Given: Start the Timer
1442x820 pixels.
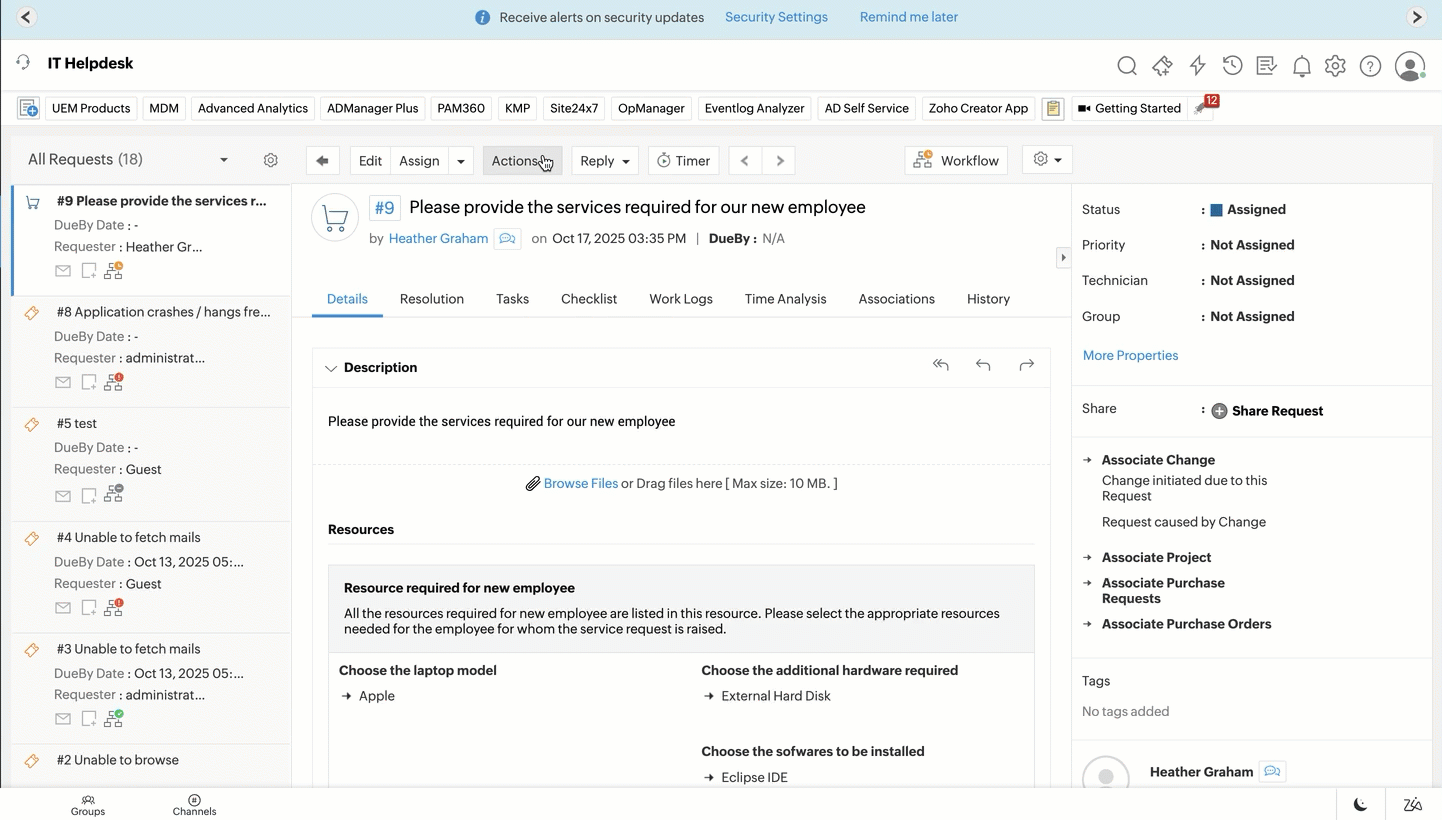Looking at the screenshot, I should [x=684, y=160].
